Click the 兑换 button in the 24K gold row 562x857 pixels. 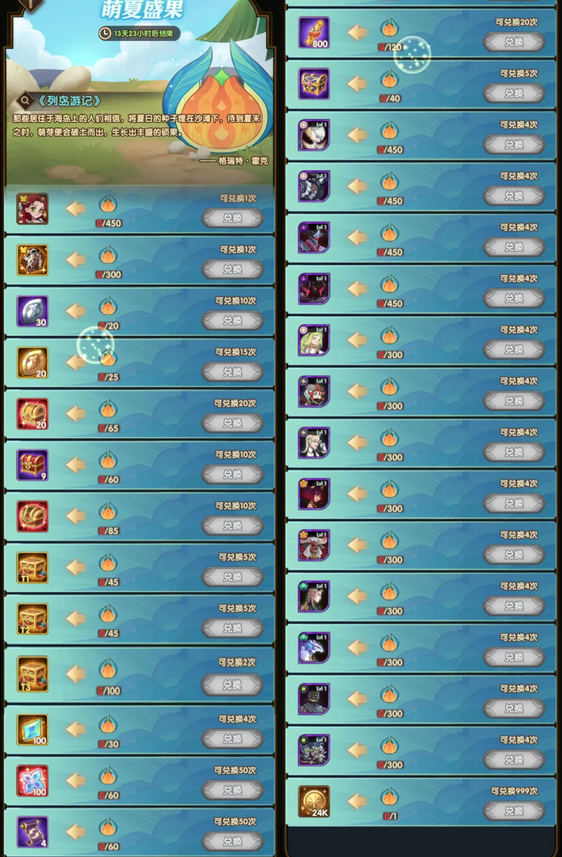pyautogui.click(x=514, y=811)
